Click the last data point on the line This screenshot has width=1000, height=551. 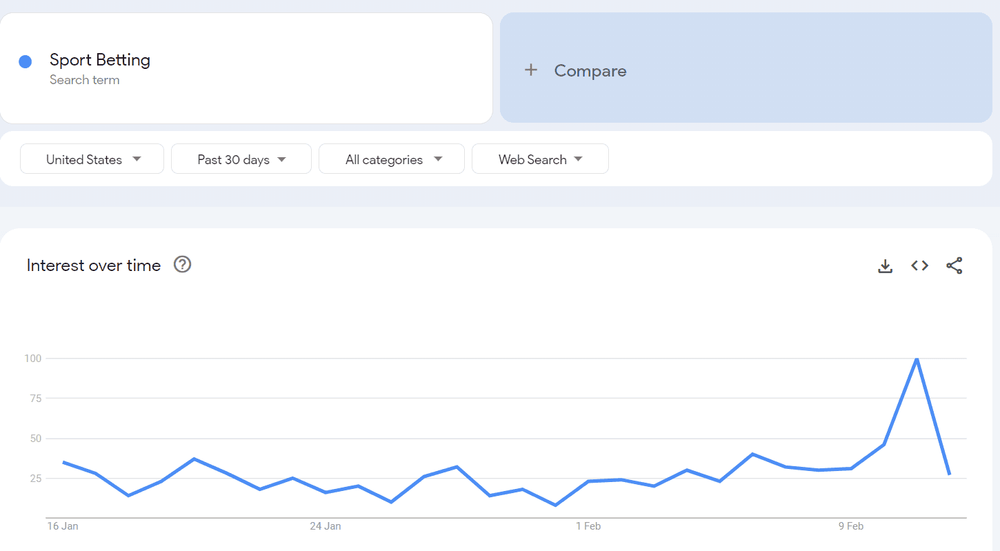[x=949, y=473]
